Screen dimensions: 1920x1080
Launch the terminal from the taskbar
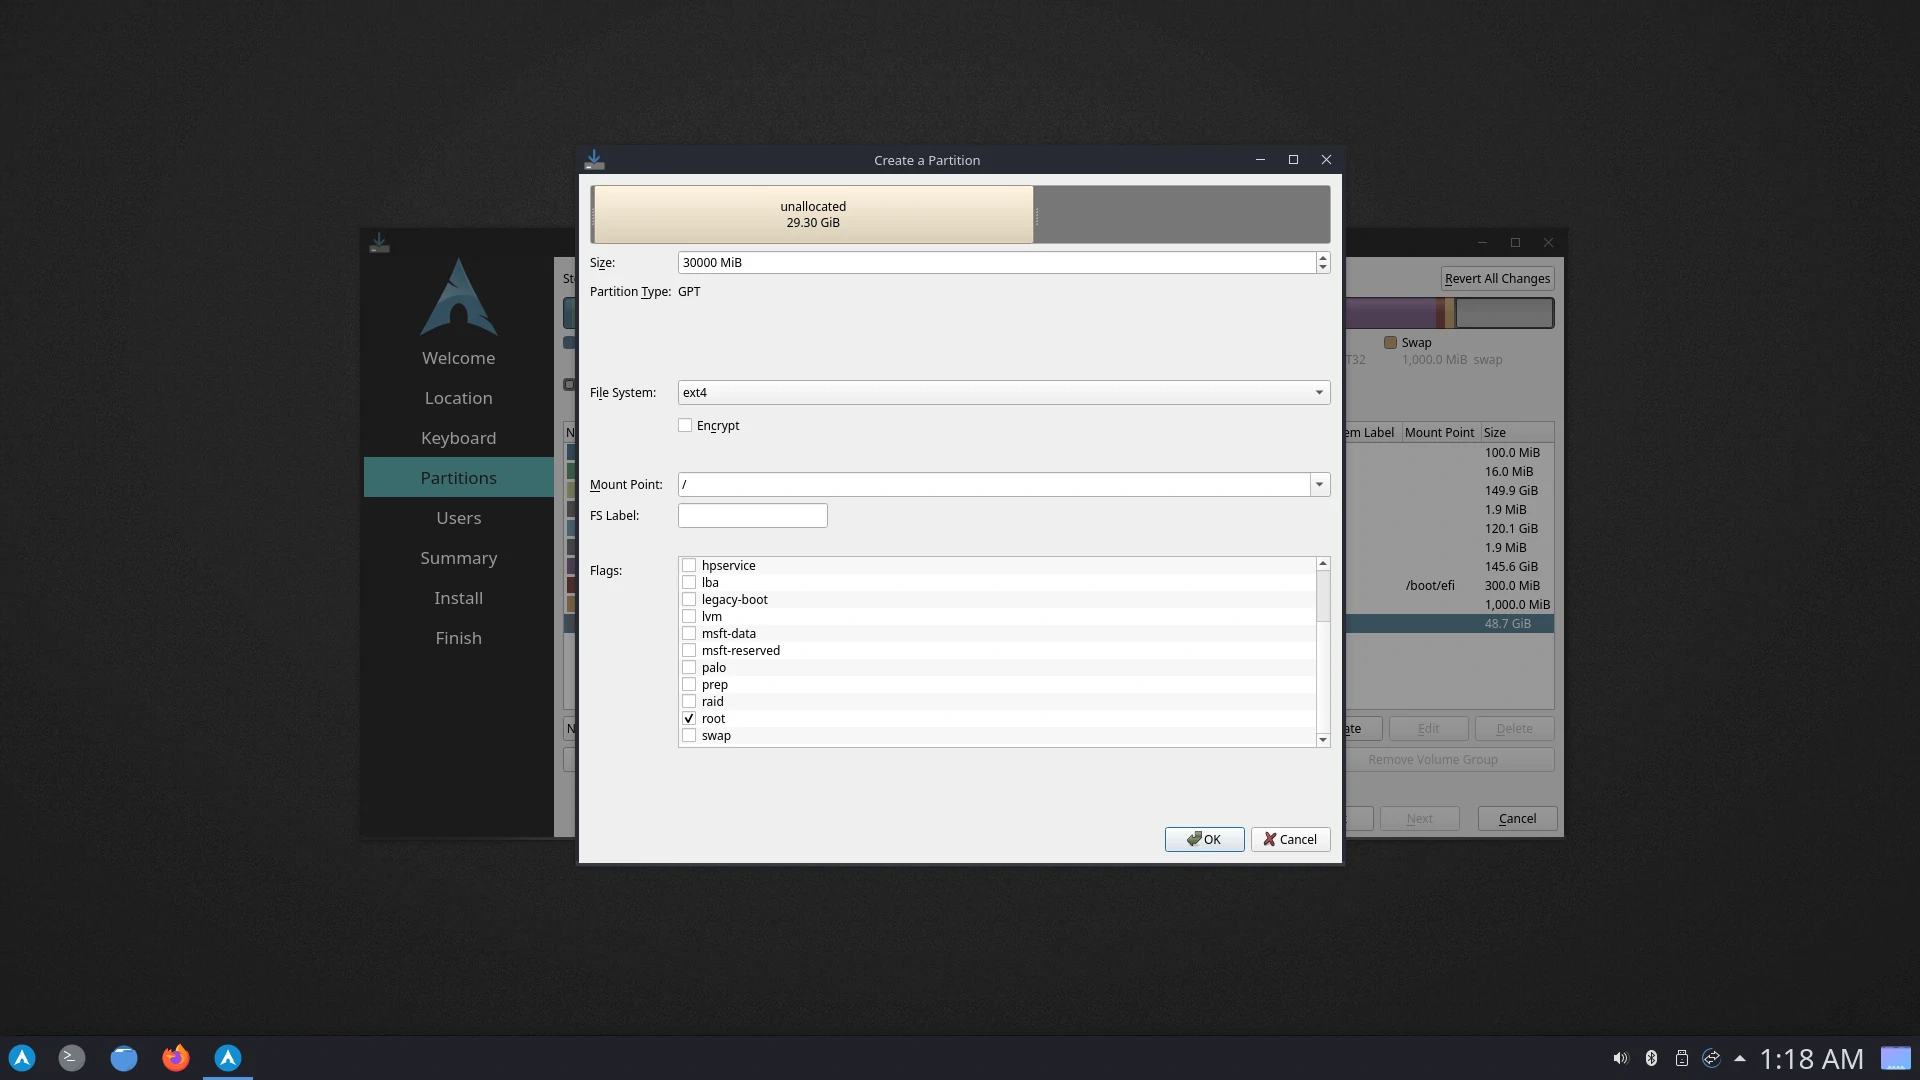point(72,1058)
